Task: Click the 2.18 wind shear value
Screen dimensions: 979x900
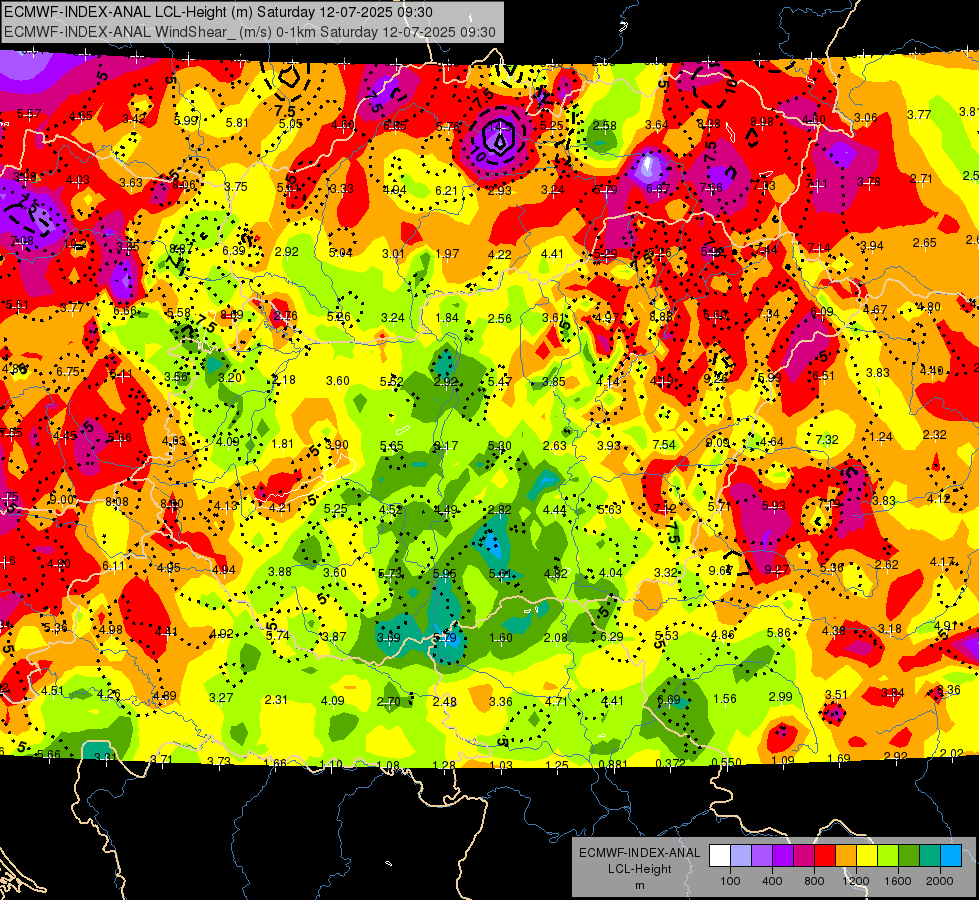Action: (x=284, y=380)
